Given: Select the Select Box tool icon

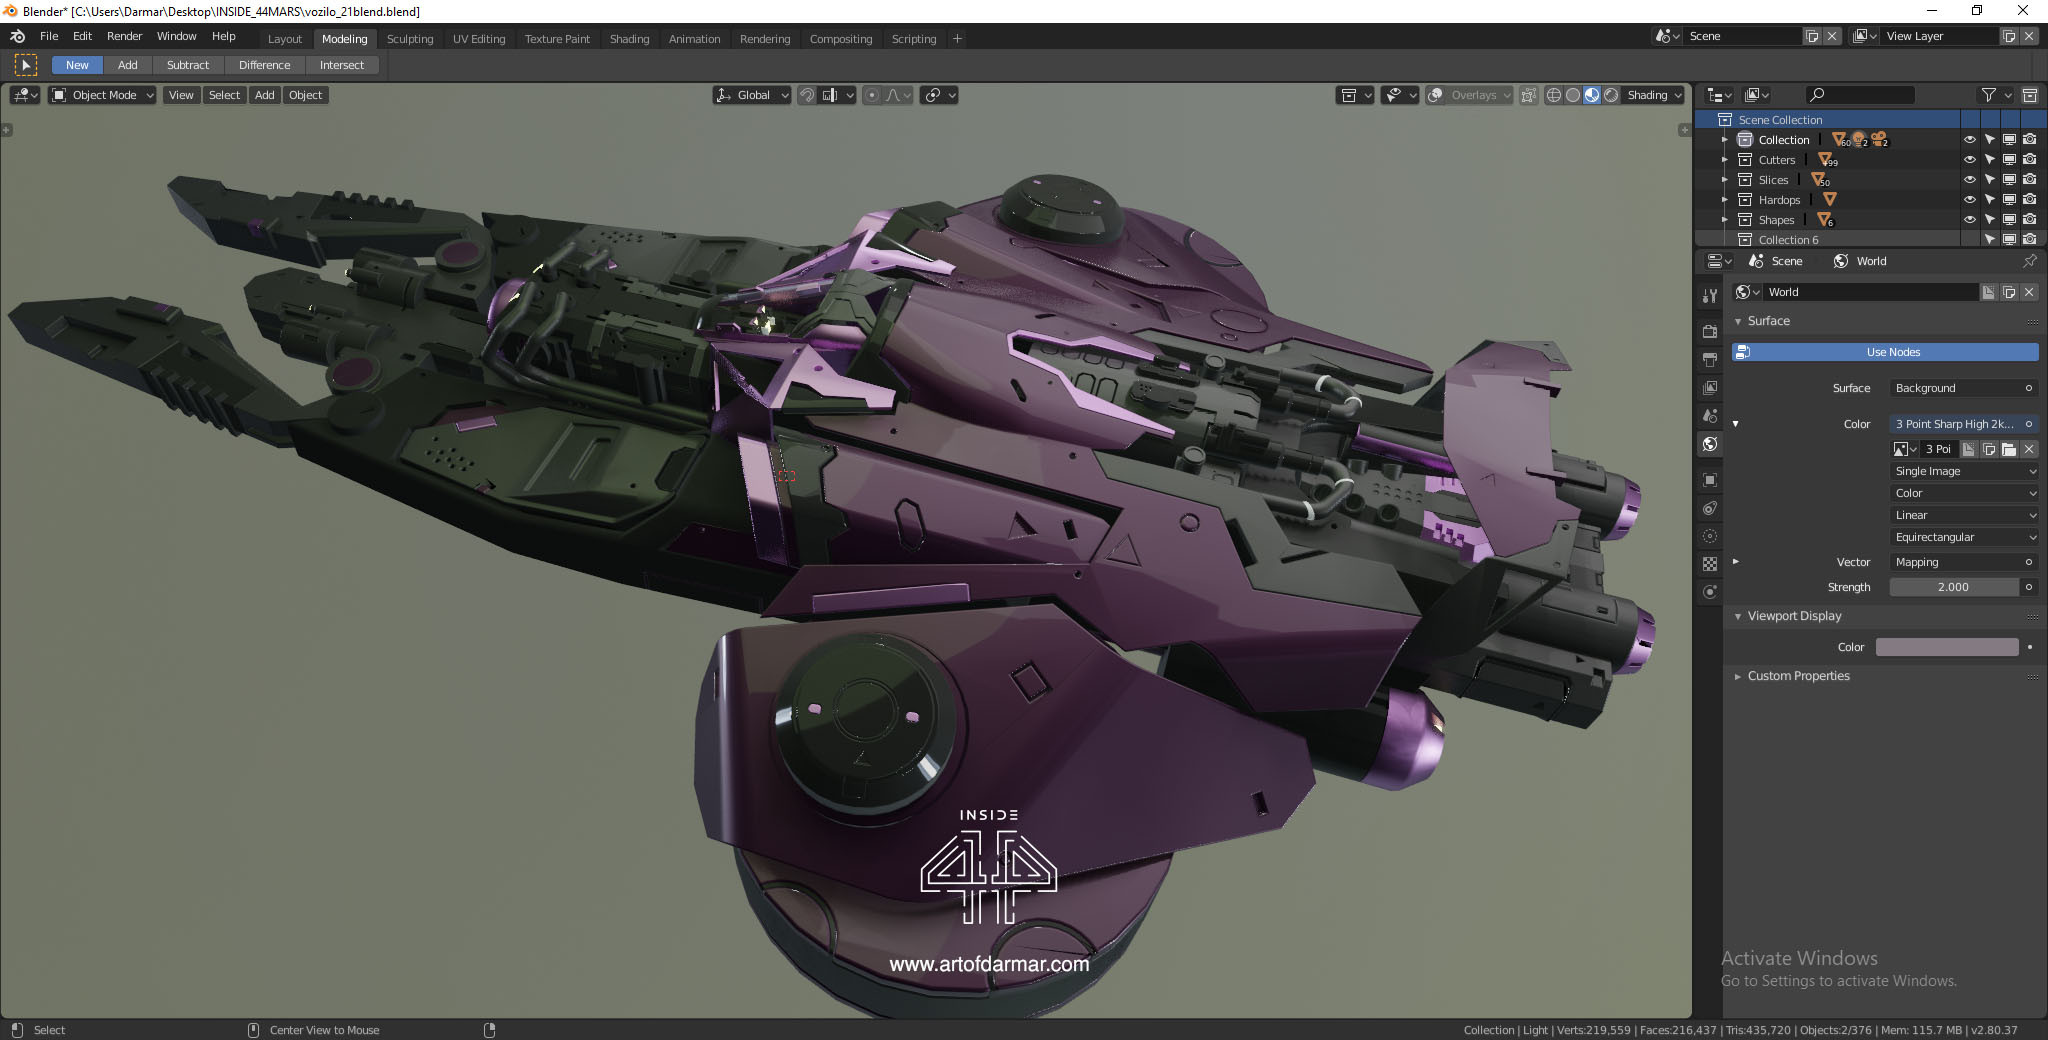Looking at the screenshot, I should [26, 65].
